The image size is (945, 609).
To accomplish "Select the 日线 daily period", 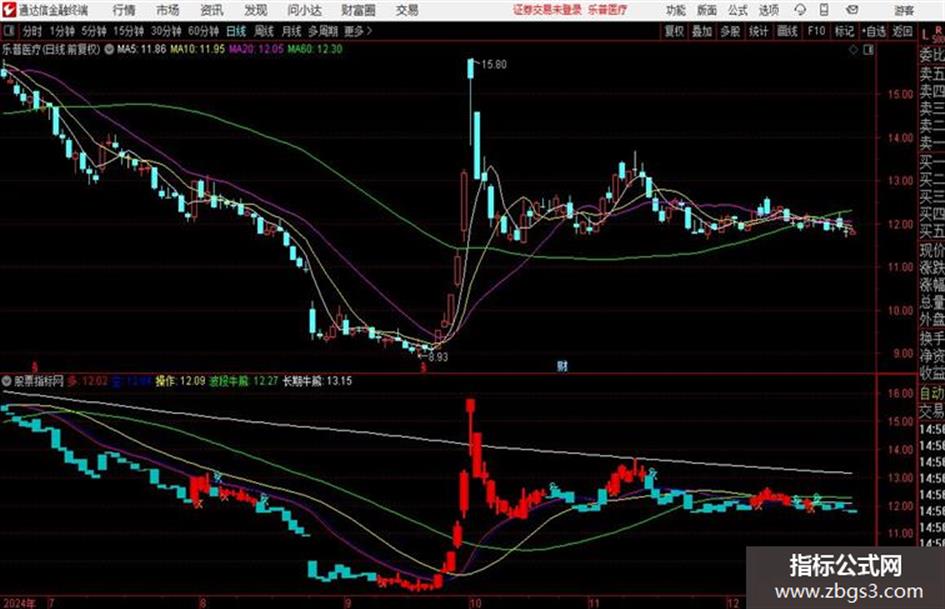I will (236, 31).
